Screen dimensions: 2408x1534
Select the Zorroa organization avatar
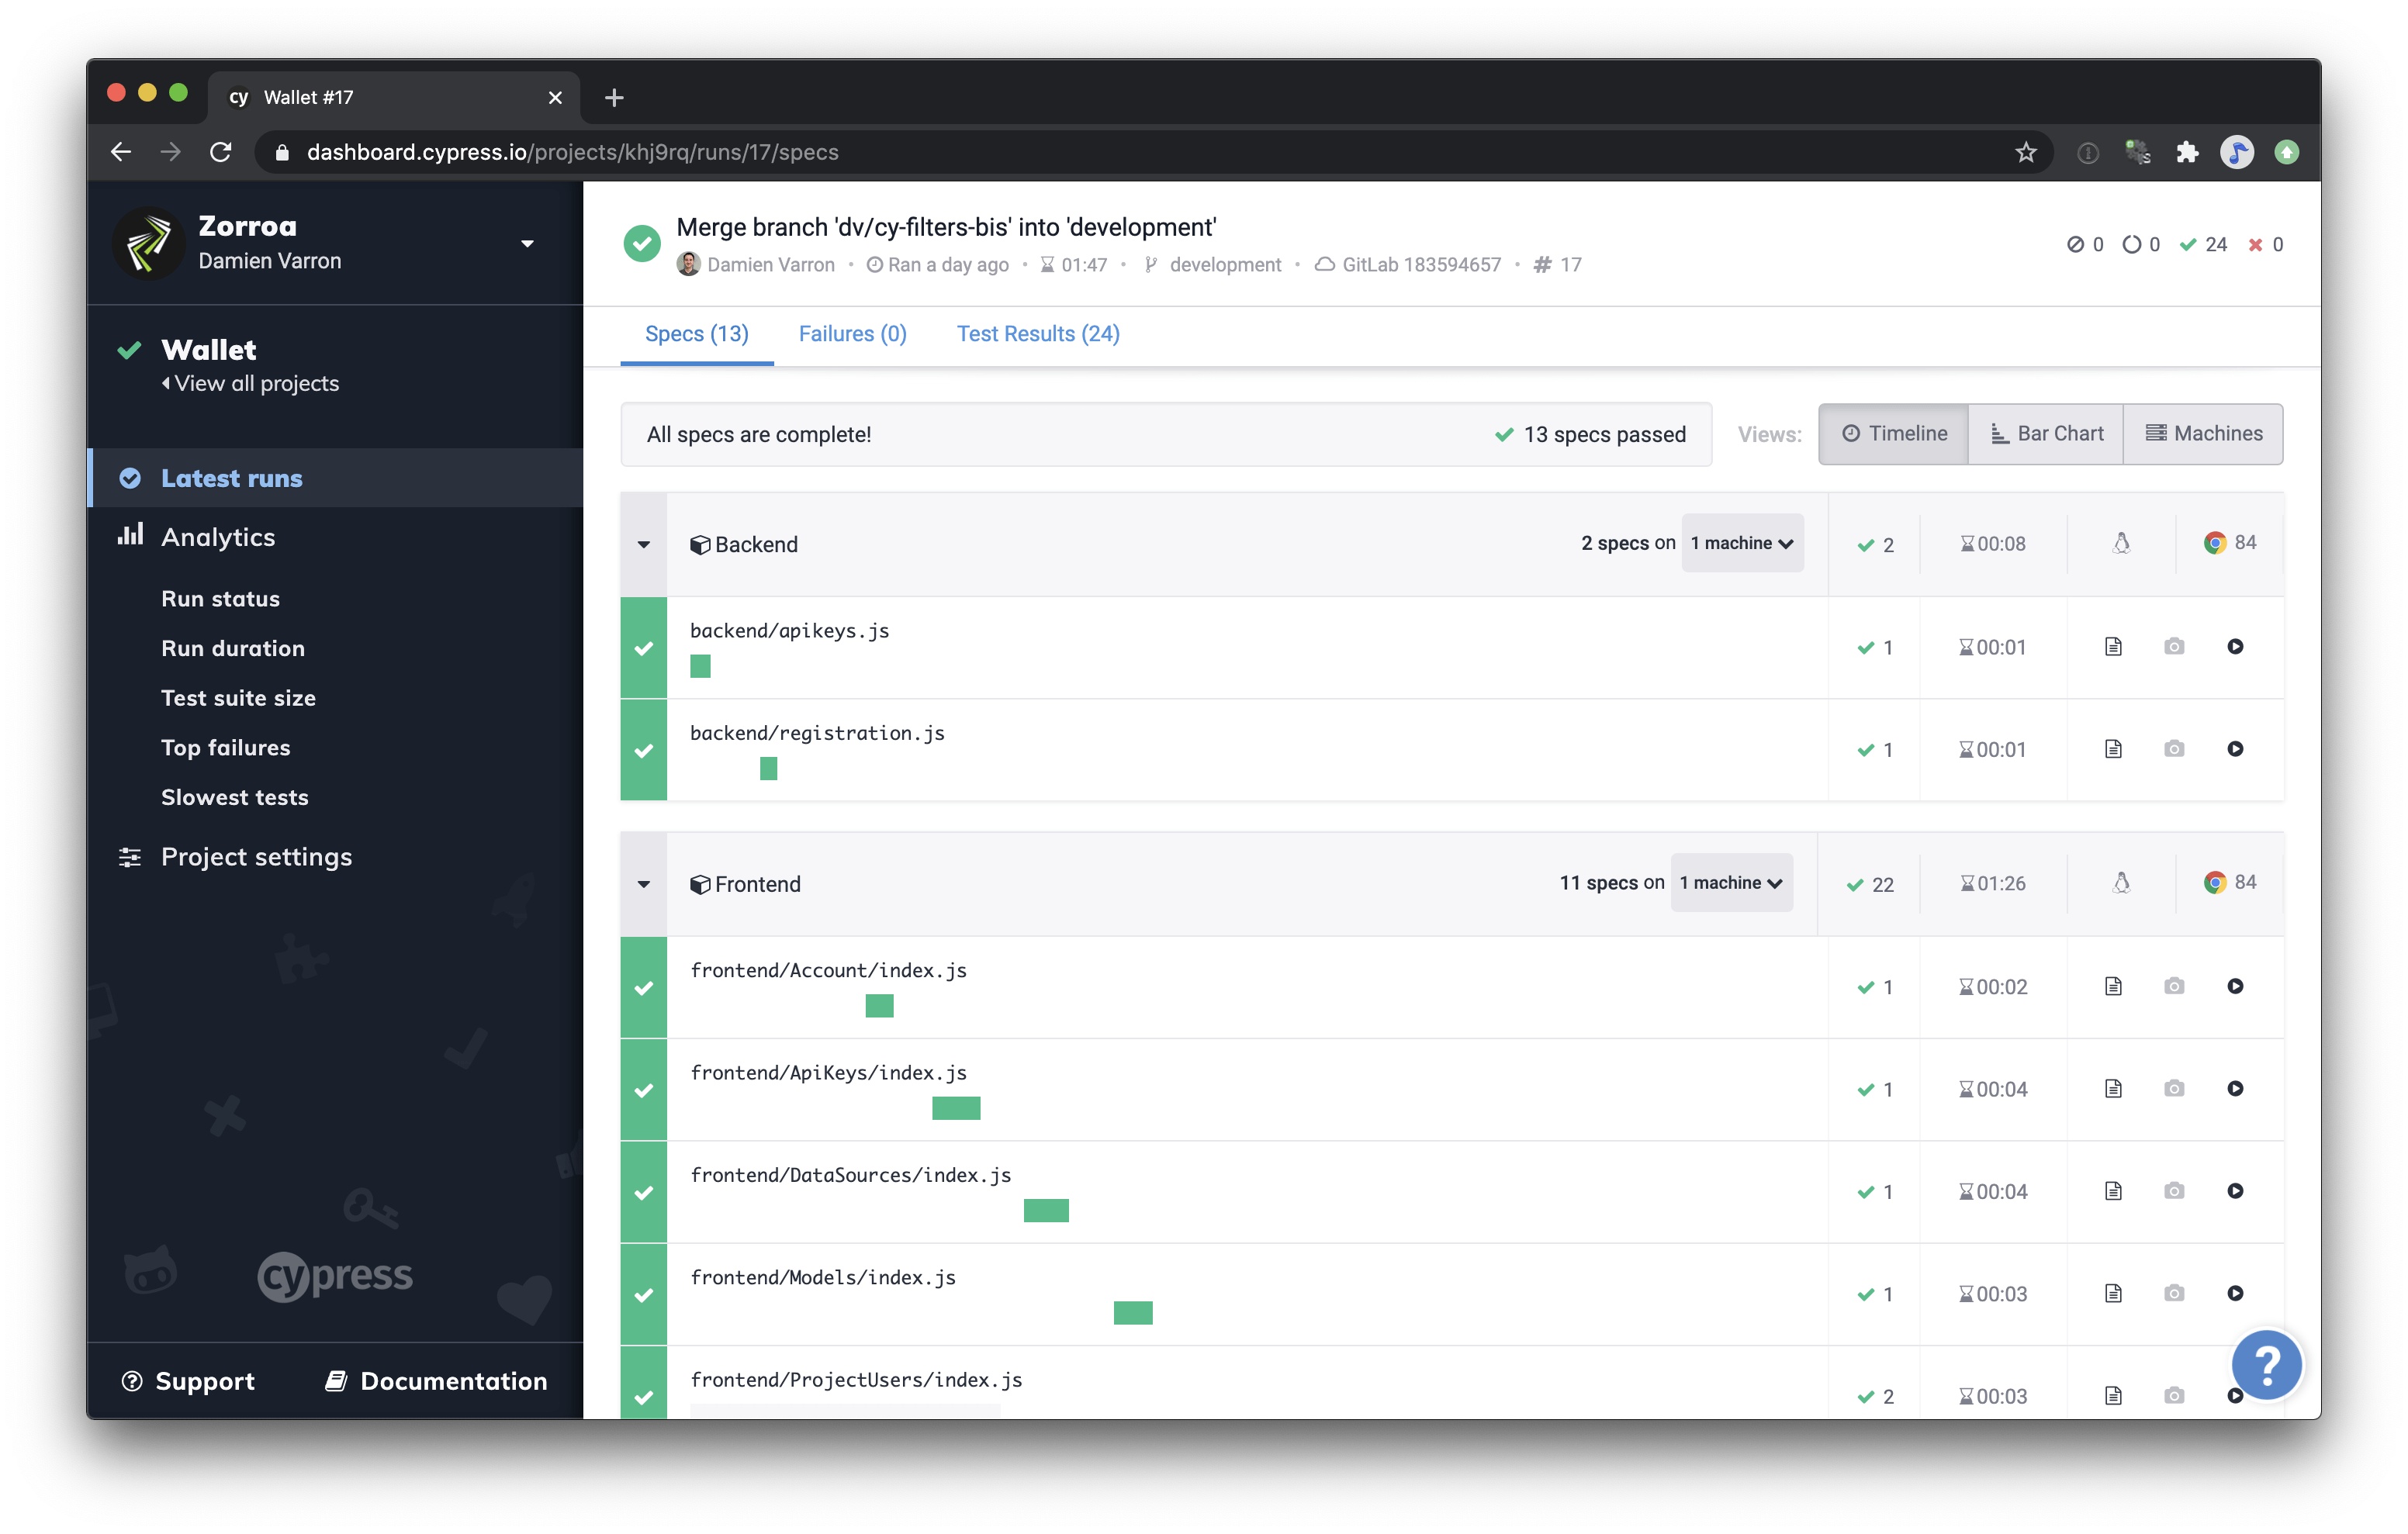pyautogui.click(x=148, y=242)
